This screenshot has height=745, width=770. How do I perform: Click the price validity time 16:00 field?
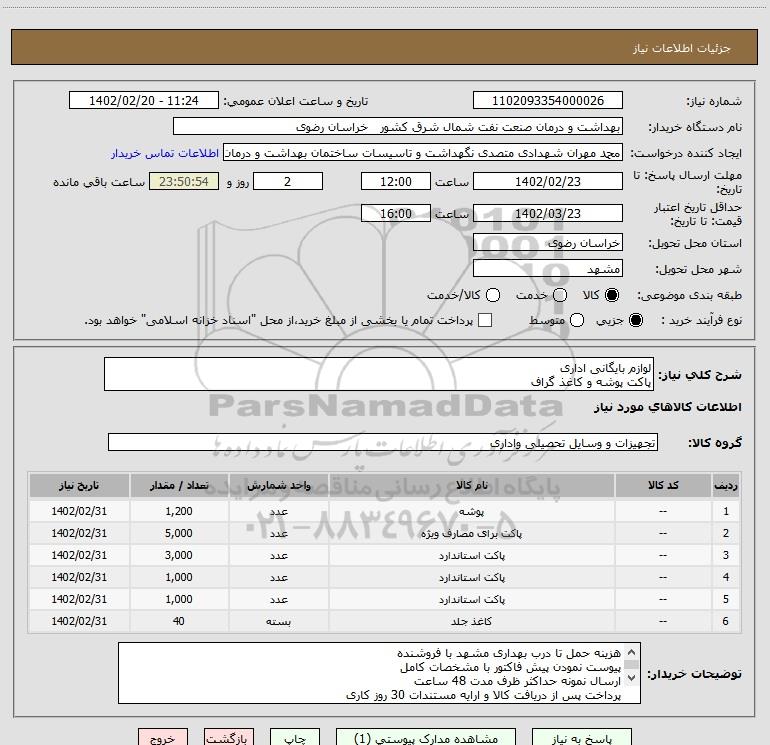(396, 213)
